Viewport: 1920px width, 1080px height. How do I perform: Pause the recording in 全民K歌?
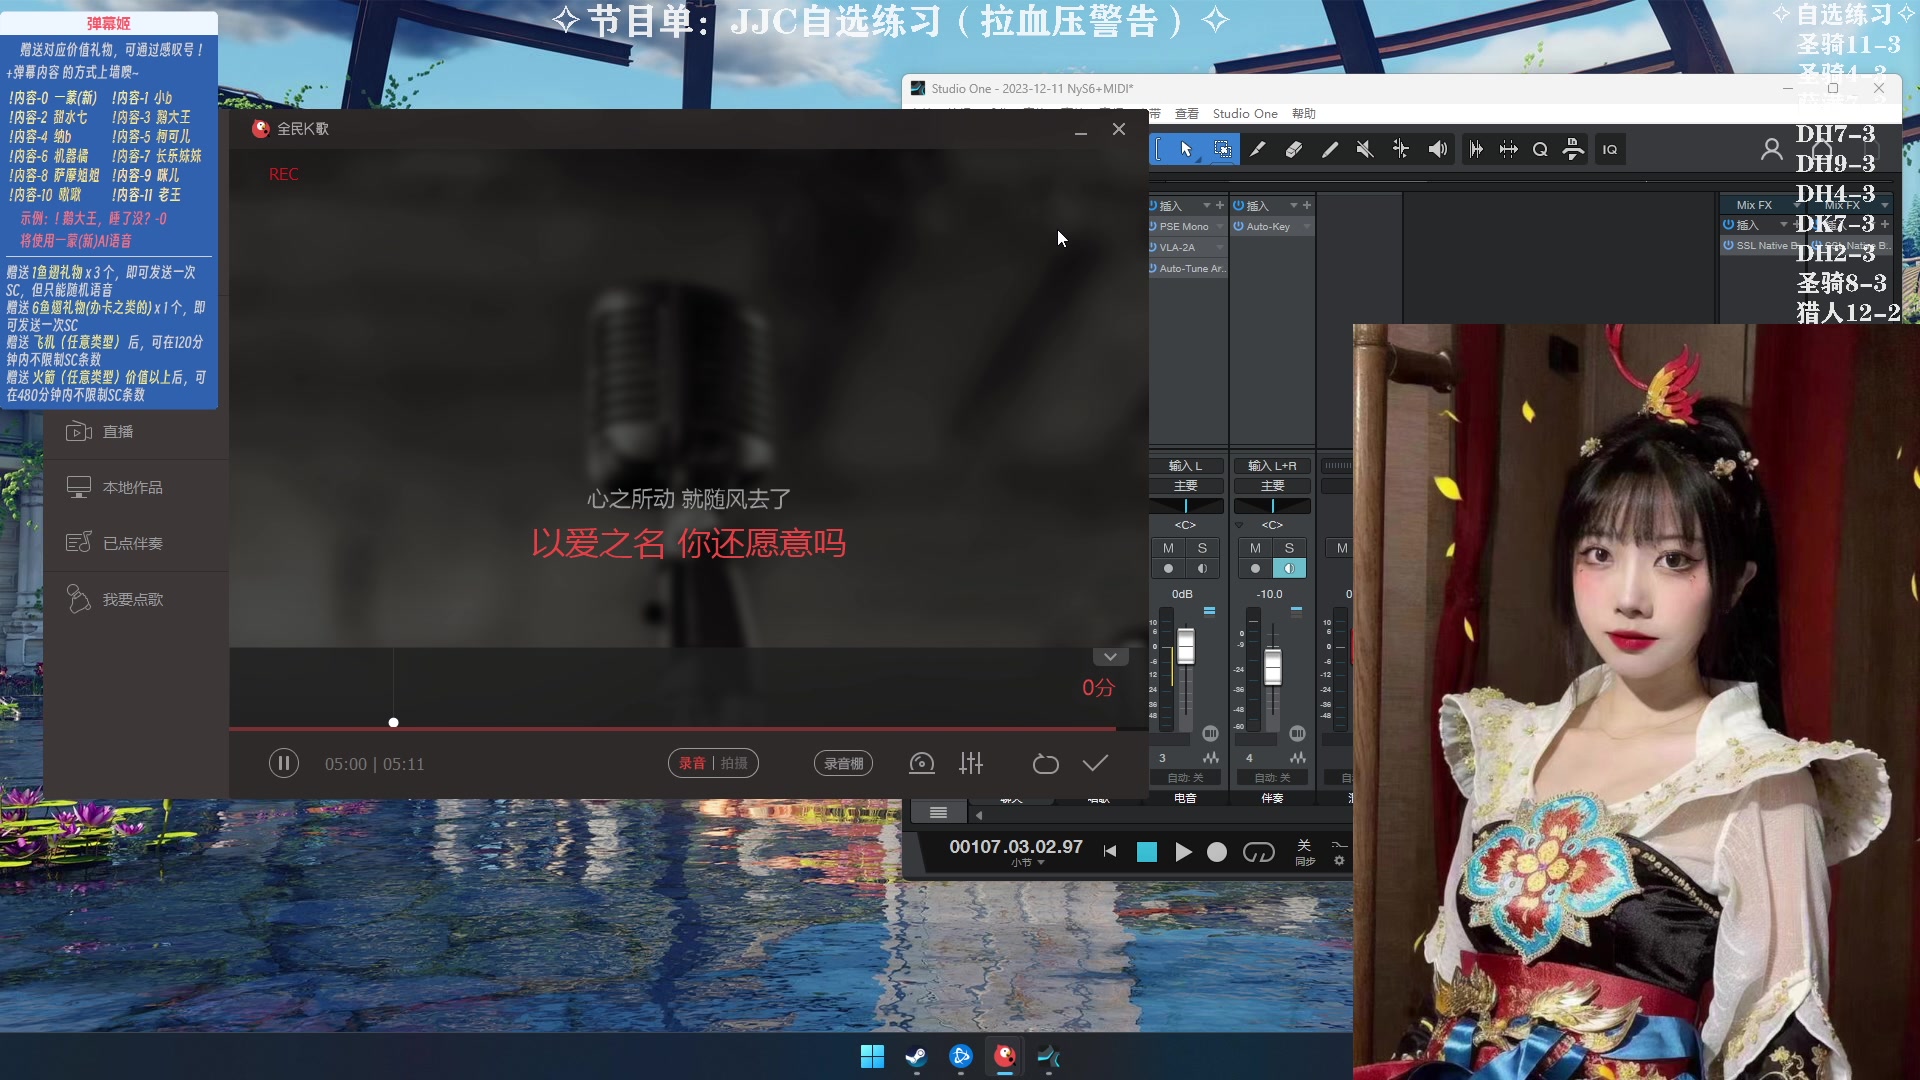(x=284, y=764)
